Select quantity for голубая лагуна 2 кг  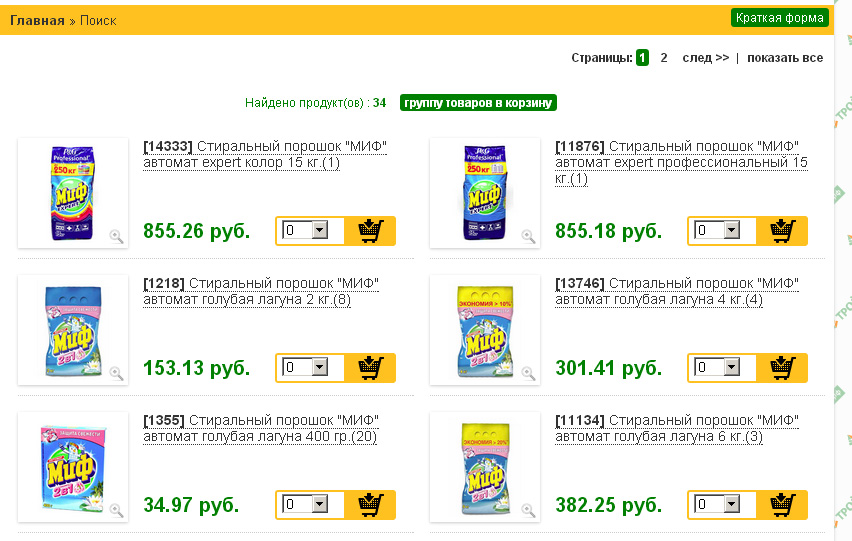(x=320, y=368)
